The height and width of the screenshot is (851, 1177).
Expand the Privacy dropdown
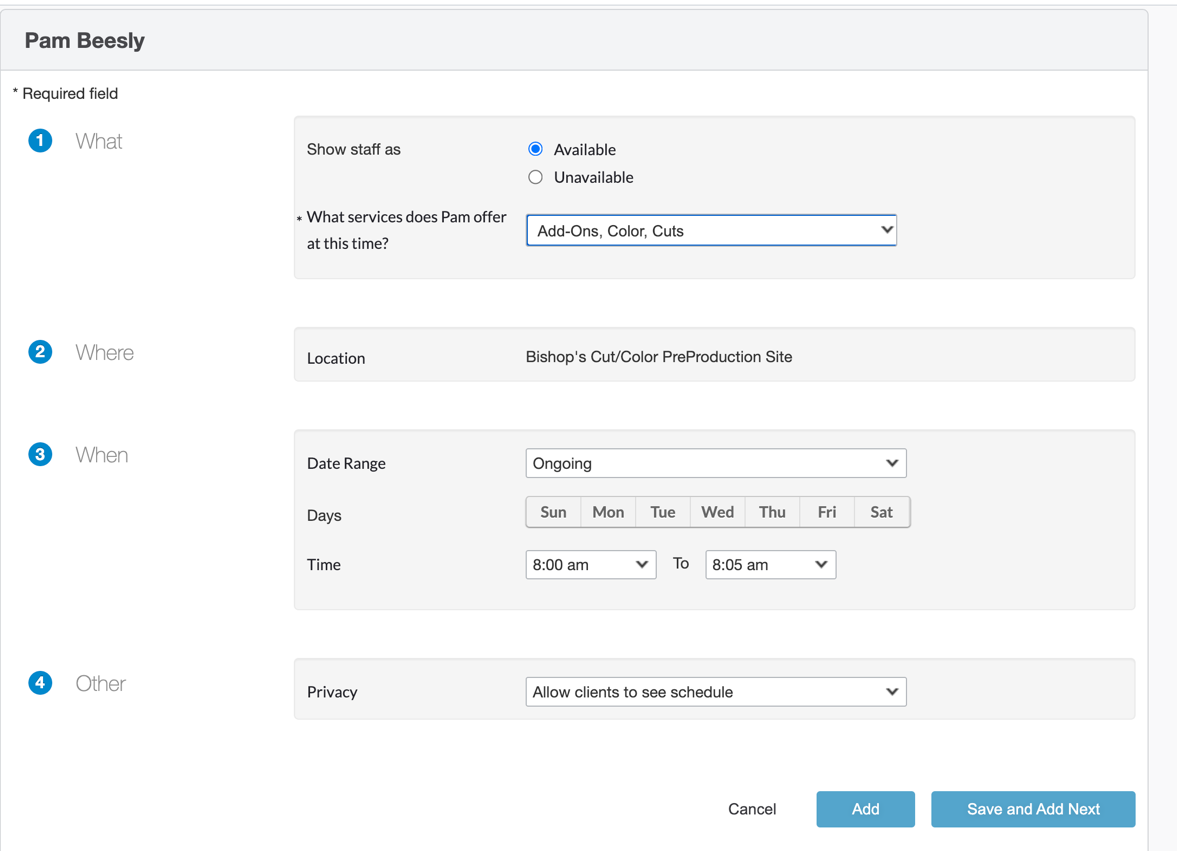click(716, 692)
